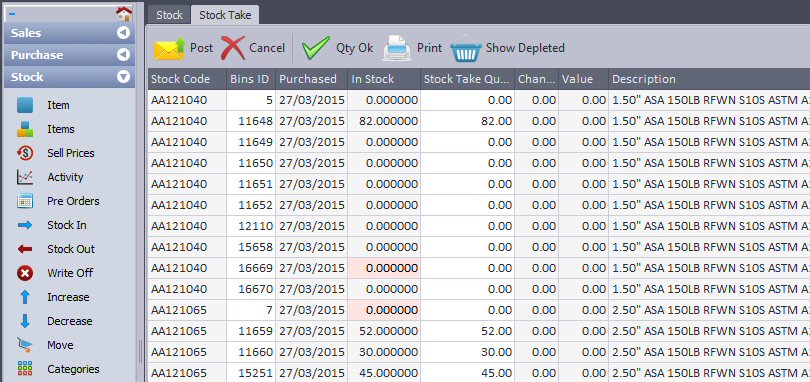Click the Post button label
The height and width of the screenshot is (382, 810).
(x=201, y=48)
